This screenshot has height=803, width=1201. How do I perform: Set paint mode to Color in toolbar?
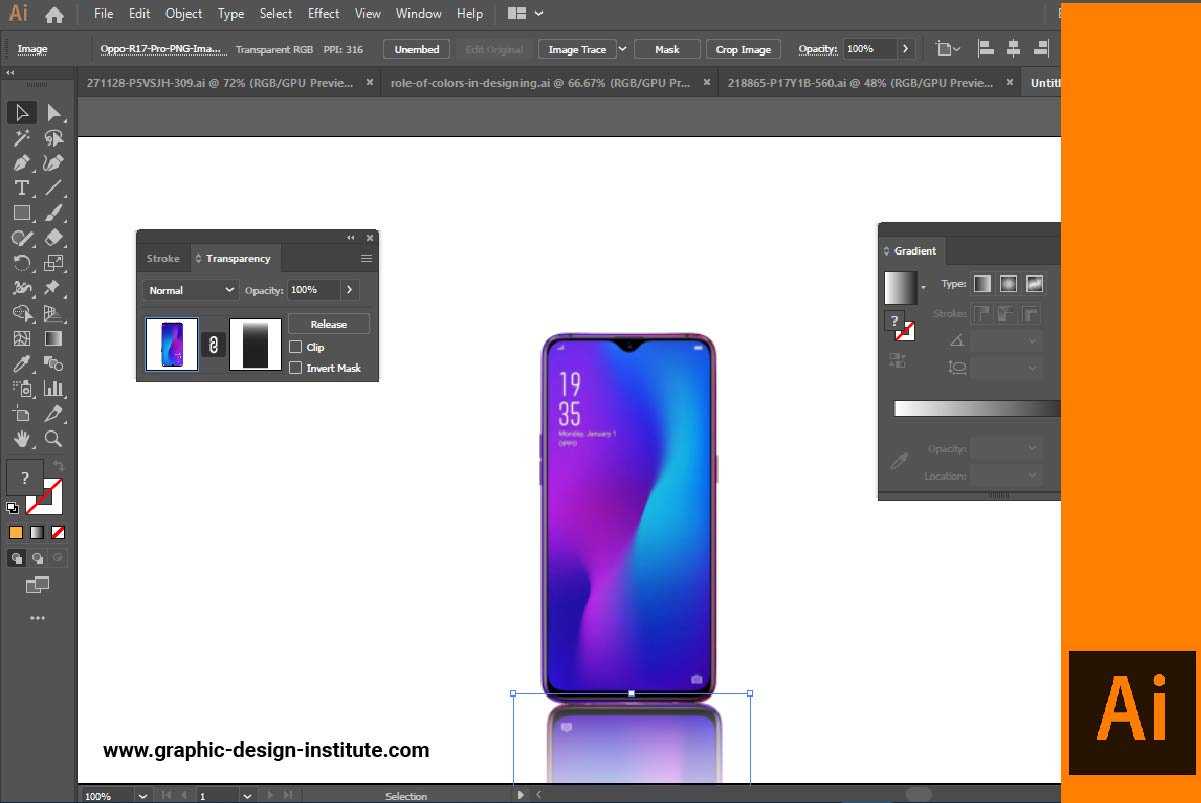point(16,532)
